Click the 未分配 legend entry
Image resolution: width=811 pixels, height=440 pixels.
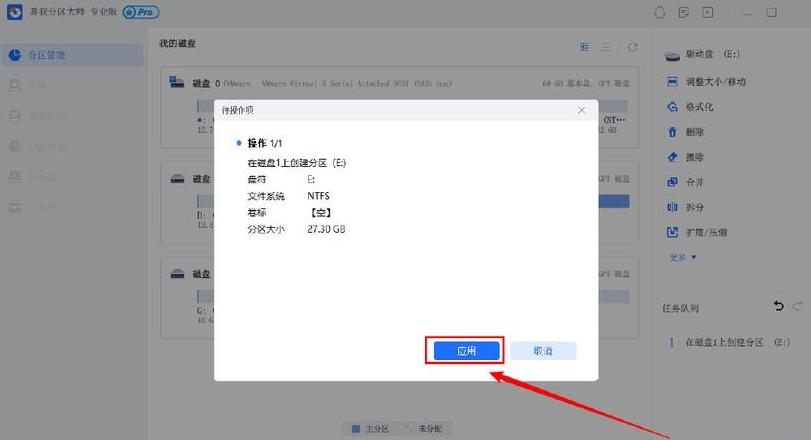(424, 429)
